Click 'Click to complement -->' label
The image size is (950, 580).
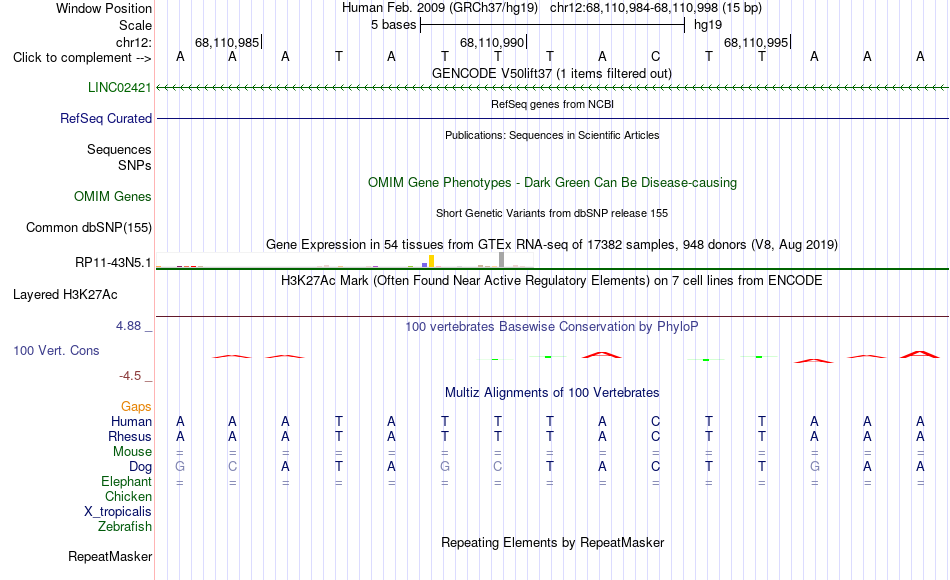(x=82, y=58)
